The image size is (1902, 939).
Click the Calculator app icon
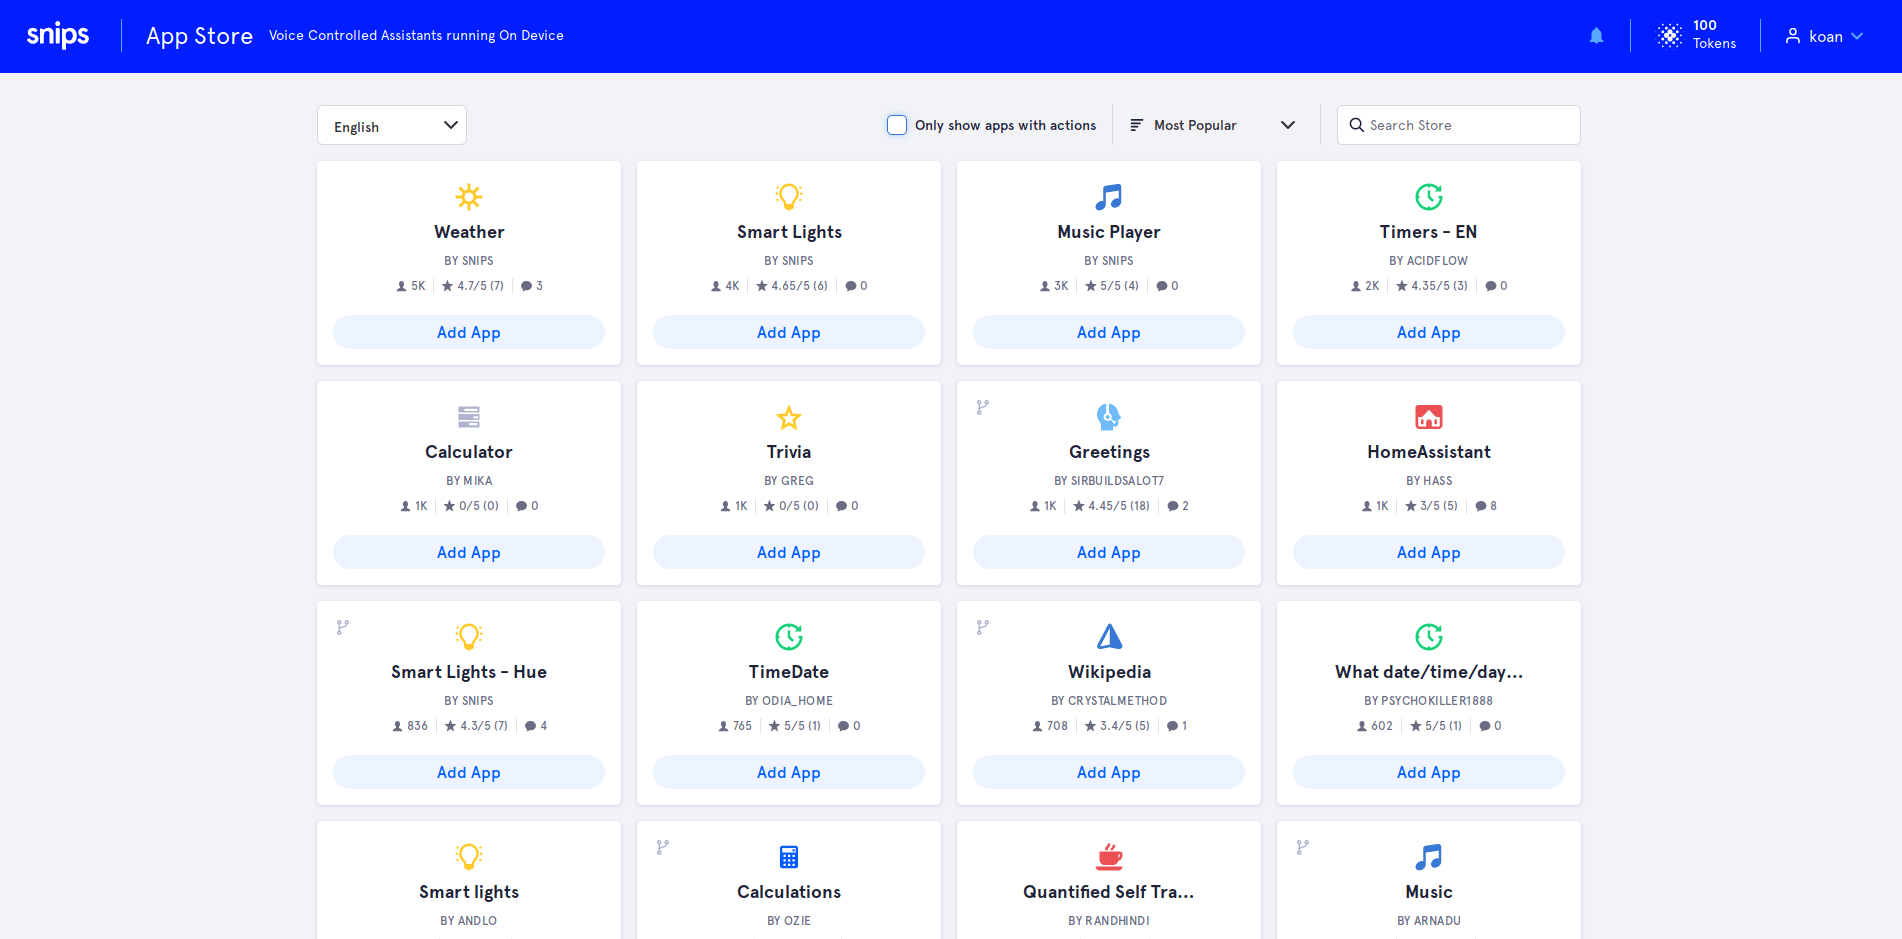[x=469, y=416]
